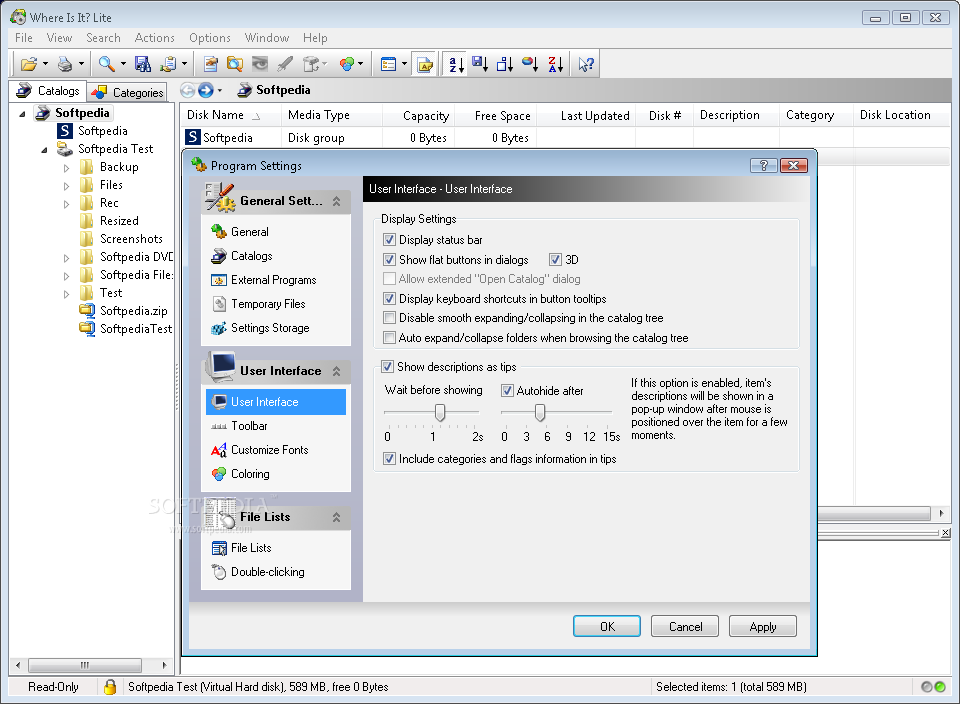The width and height of the screenshot is (960, 704).
Task: Click the grey back navigation arrow
Action: [x=188, y=91]
